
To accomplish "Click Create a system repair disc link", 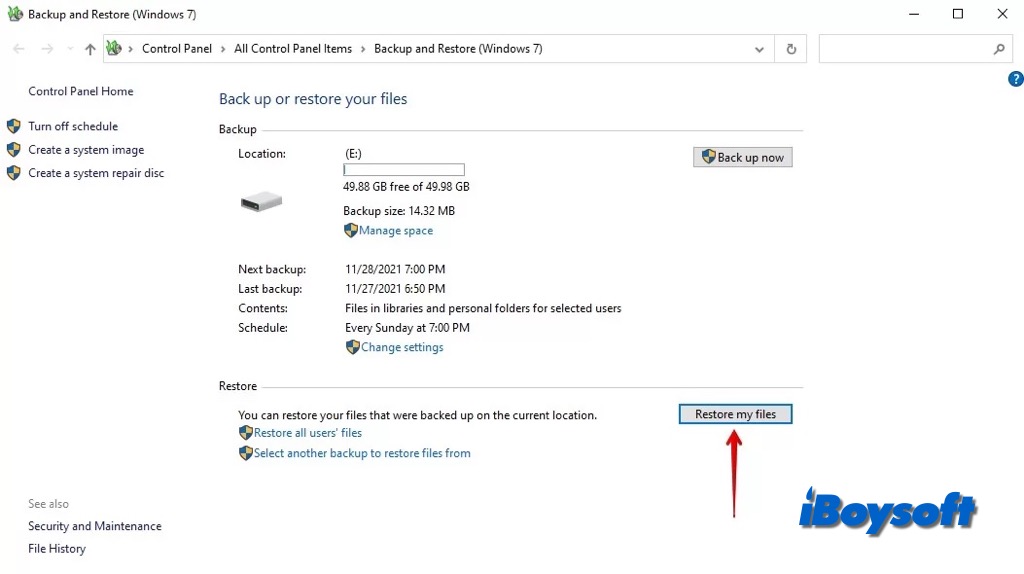I will coord(96,173).
